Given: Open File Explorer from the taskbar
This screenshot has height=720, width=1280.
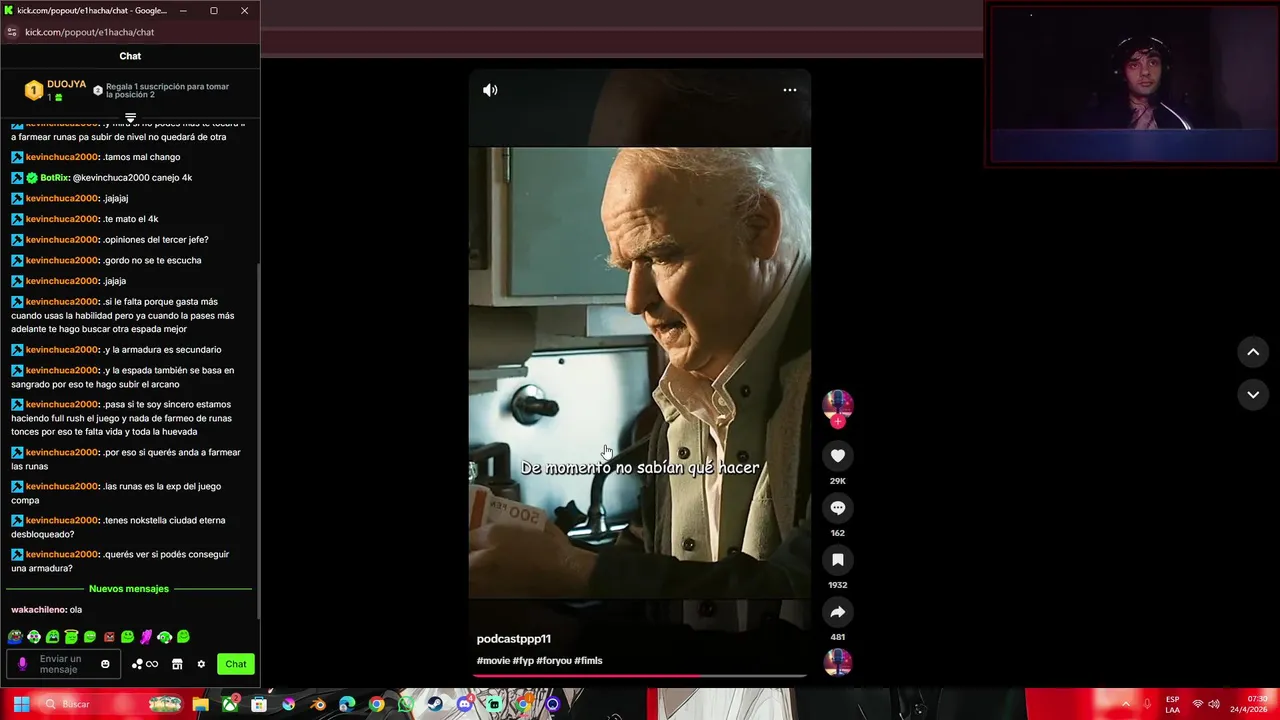Looking at the screenshot, I should tap(200, 704).
